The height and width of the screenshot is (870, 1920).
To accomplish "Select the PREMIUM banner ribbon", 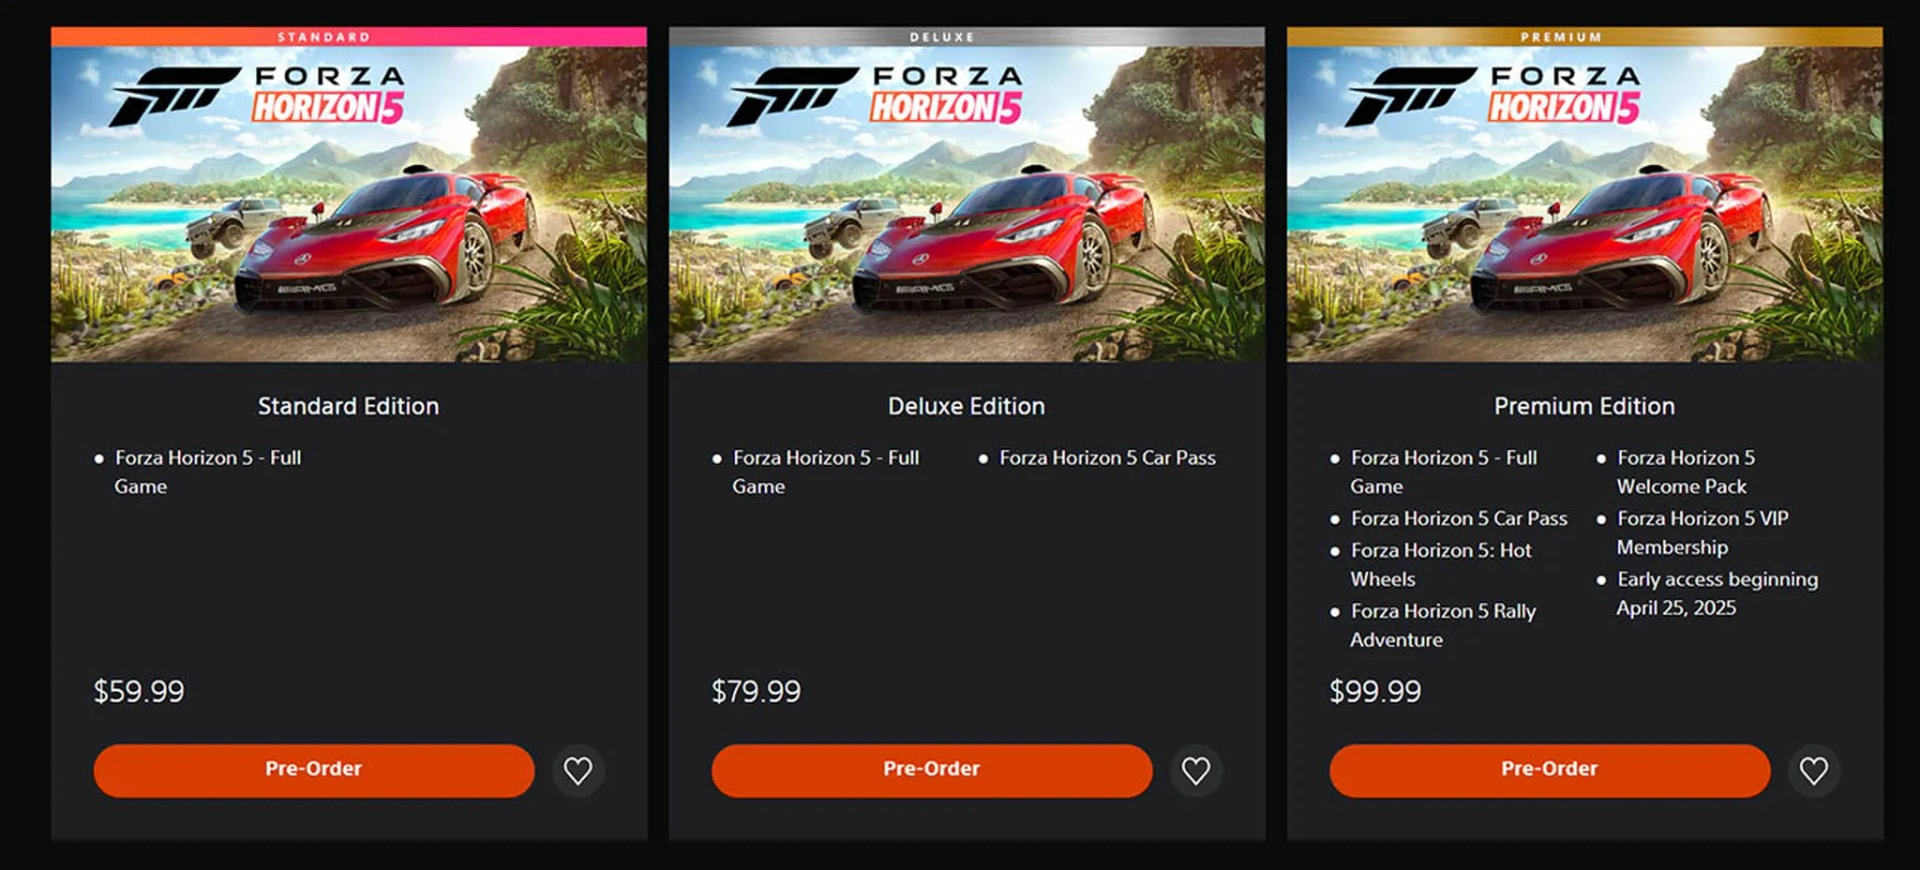I will (1559, 36).
